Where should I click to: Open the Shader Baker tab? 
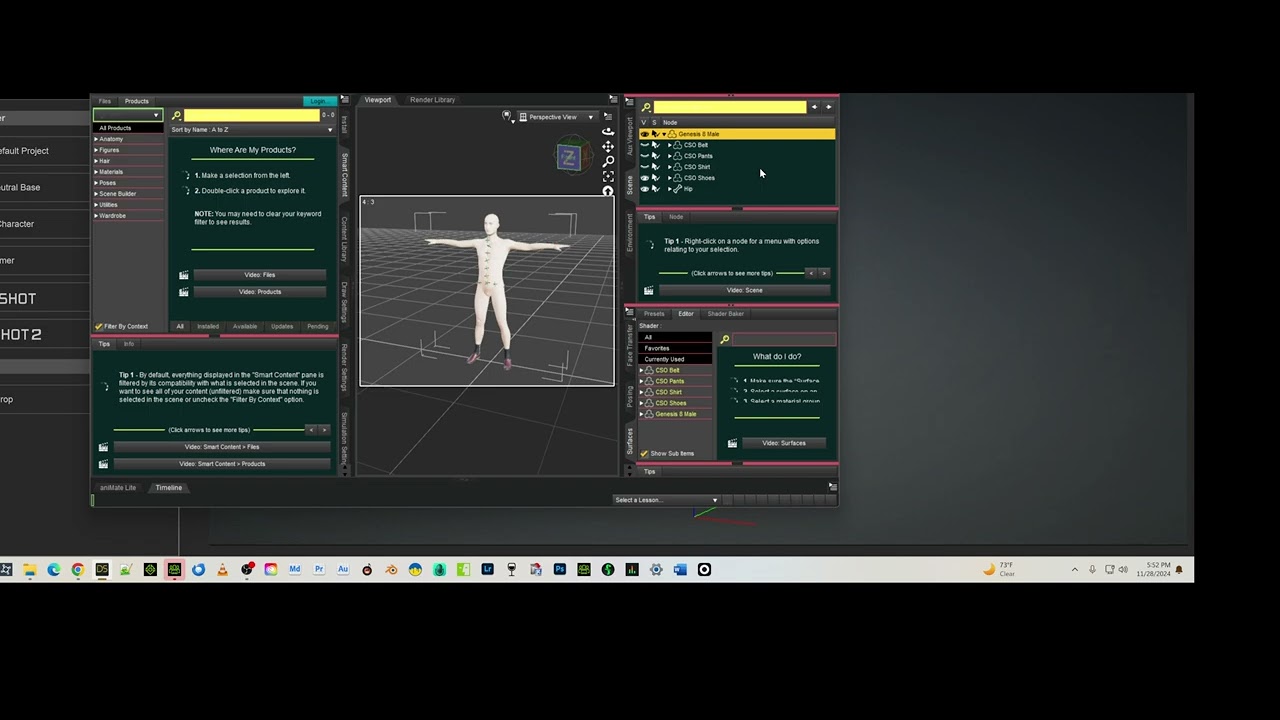[725, 314]
